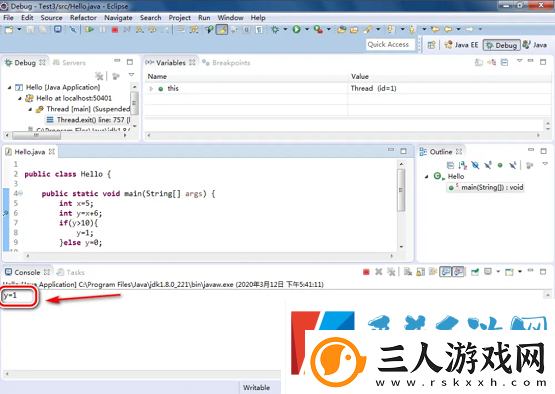Click Remove All Terminated Launches in Console
Viewport: 555px width, 394px height.
pos(391,272)
